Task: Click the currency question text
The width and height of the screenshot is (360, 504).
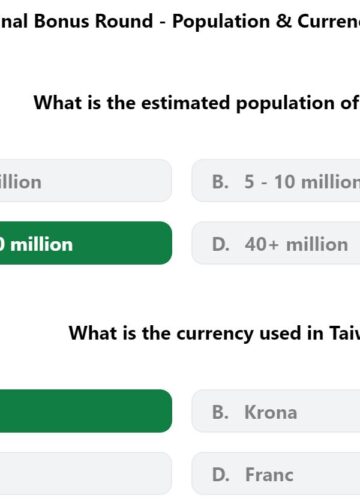Action: point(214,333)
